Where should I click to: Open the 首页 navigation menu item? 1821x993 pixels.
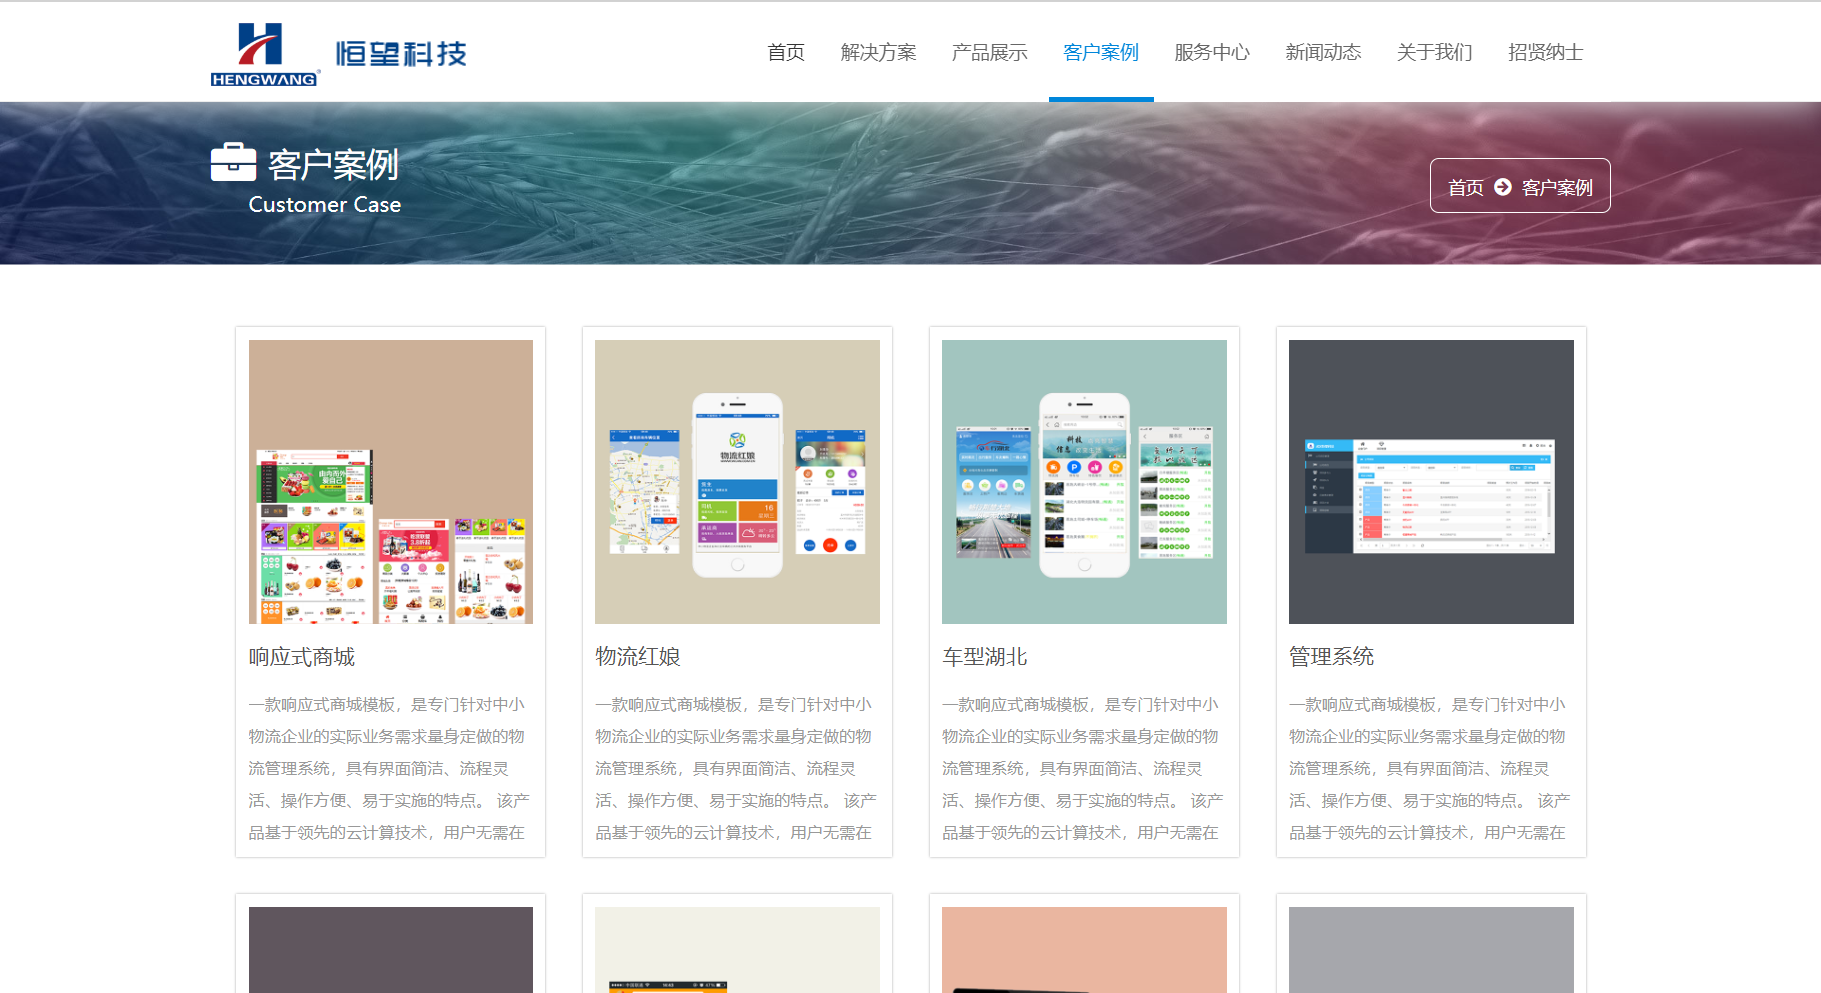tap(786, 52)
